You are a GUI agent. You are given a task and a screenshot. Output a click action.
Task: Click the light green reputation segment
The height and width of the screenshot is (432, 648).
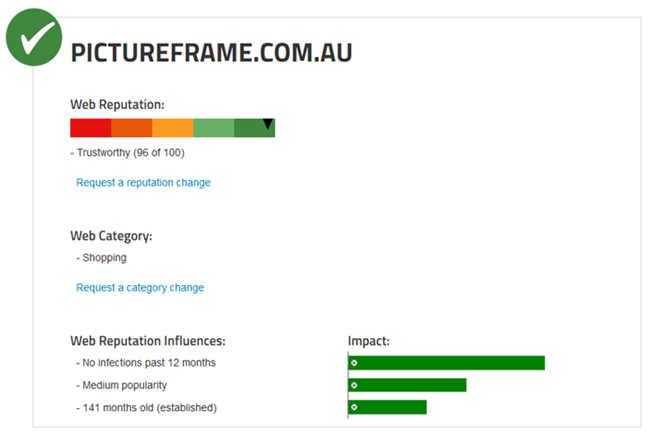[213, 128]
